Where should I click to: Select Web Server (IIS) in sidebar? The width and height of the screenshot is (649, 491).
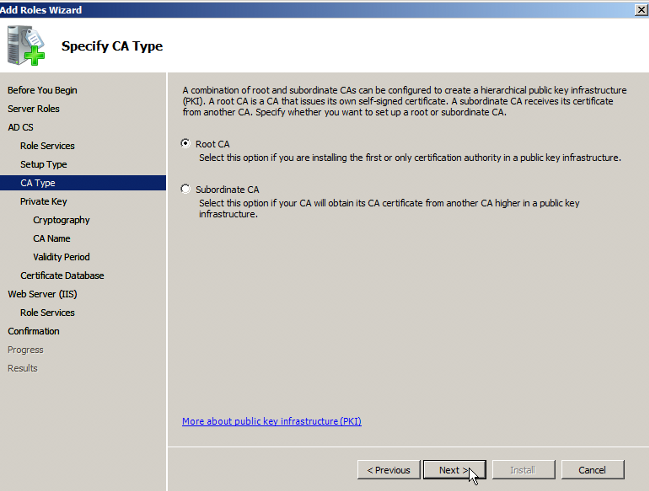42,294
